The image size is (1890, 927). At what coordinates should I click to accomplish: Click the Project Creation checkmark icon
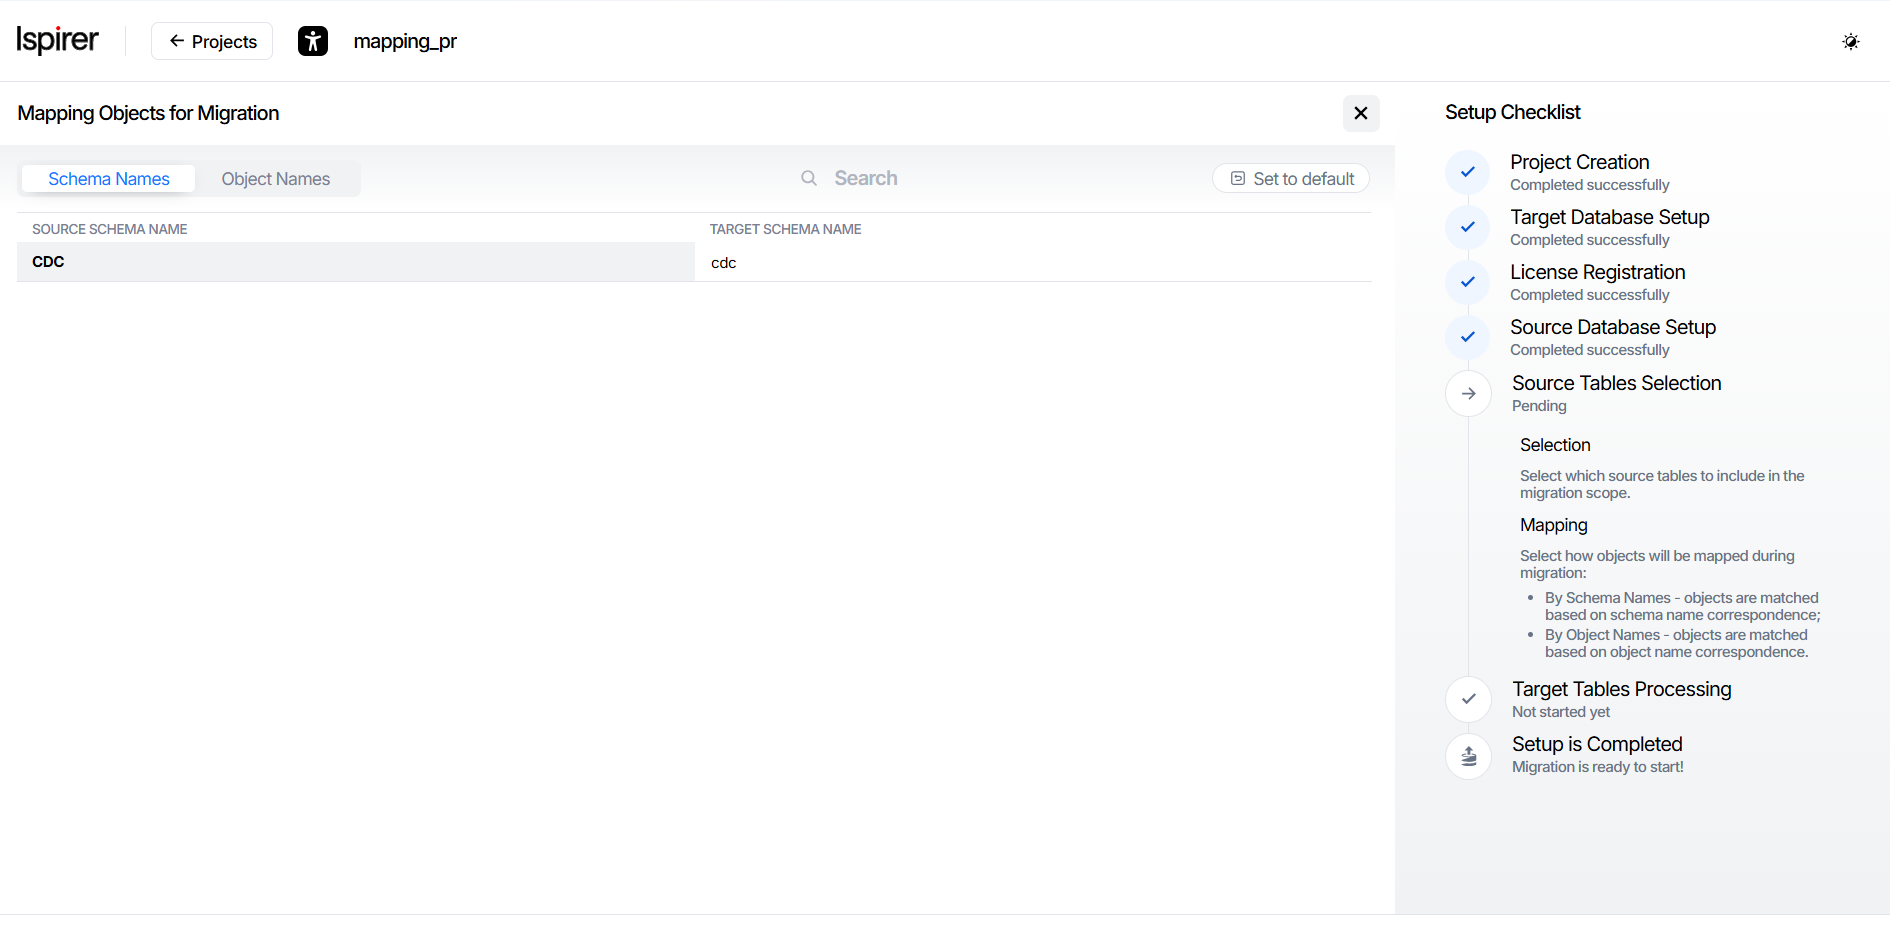pyautogui.click(x=1467, y=172)
